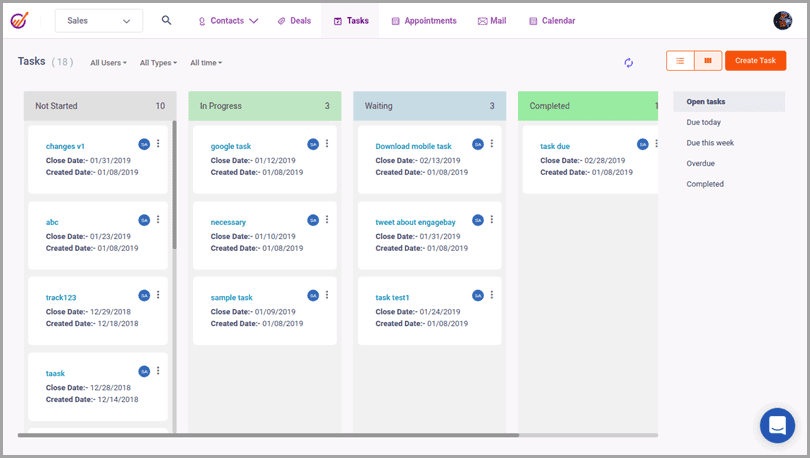Open the chat support bubble
Image resolution: width=810 pixels, height=458 pixels.
pyautogui.click(x=777, y=425)
